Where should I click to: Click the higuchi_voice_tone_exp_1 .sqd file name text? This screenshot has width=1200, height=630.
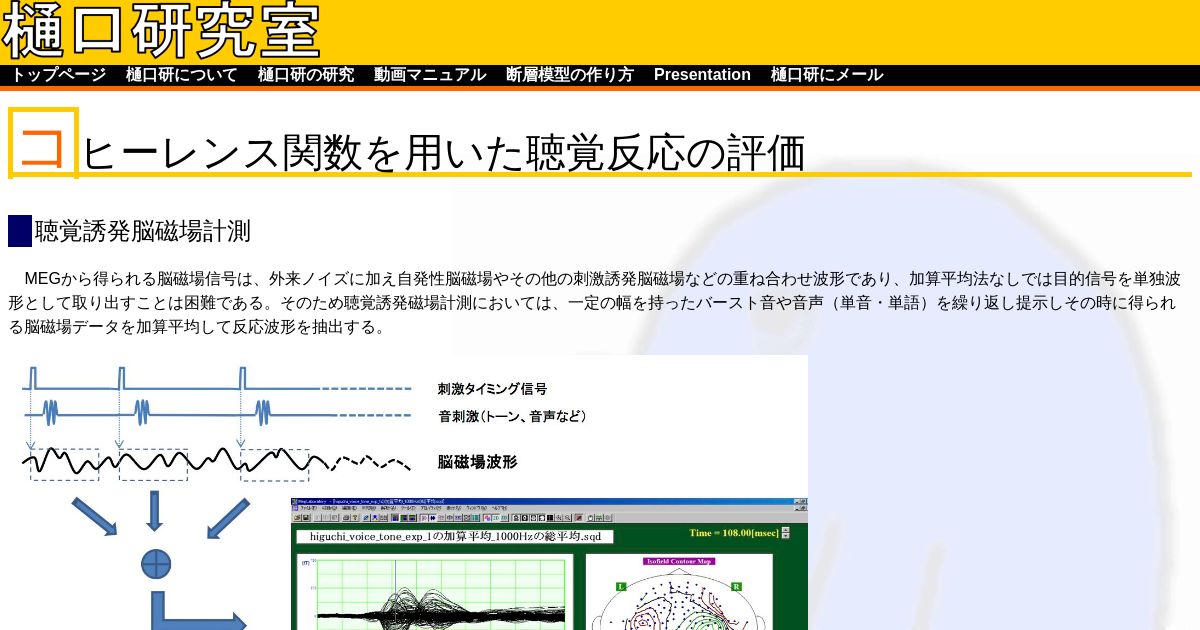[455, 537]
